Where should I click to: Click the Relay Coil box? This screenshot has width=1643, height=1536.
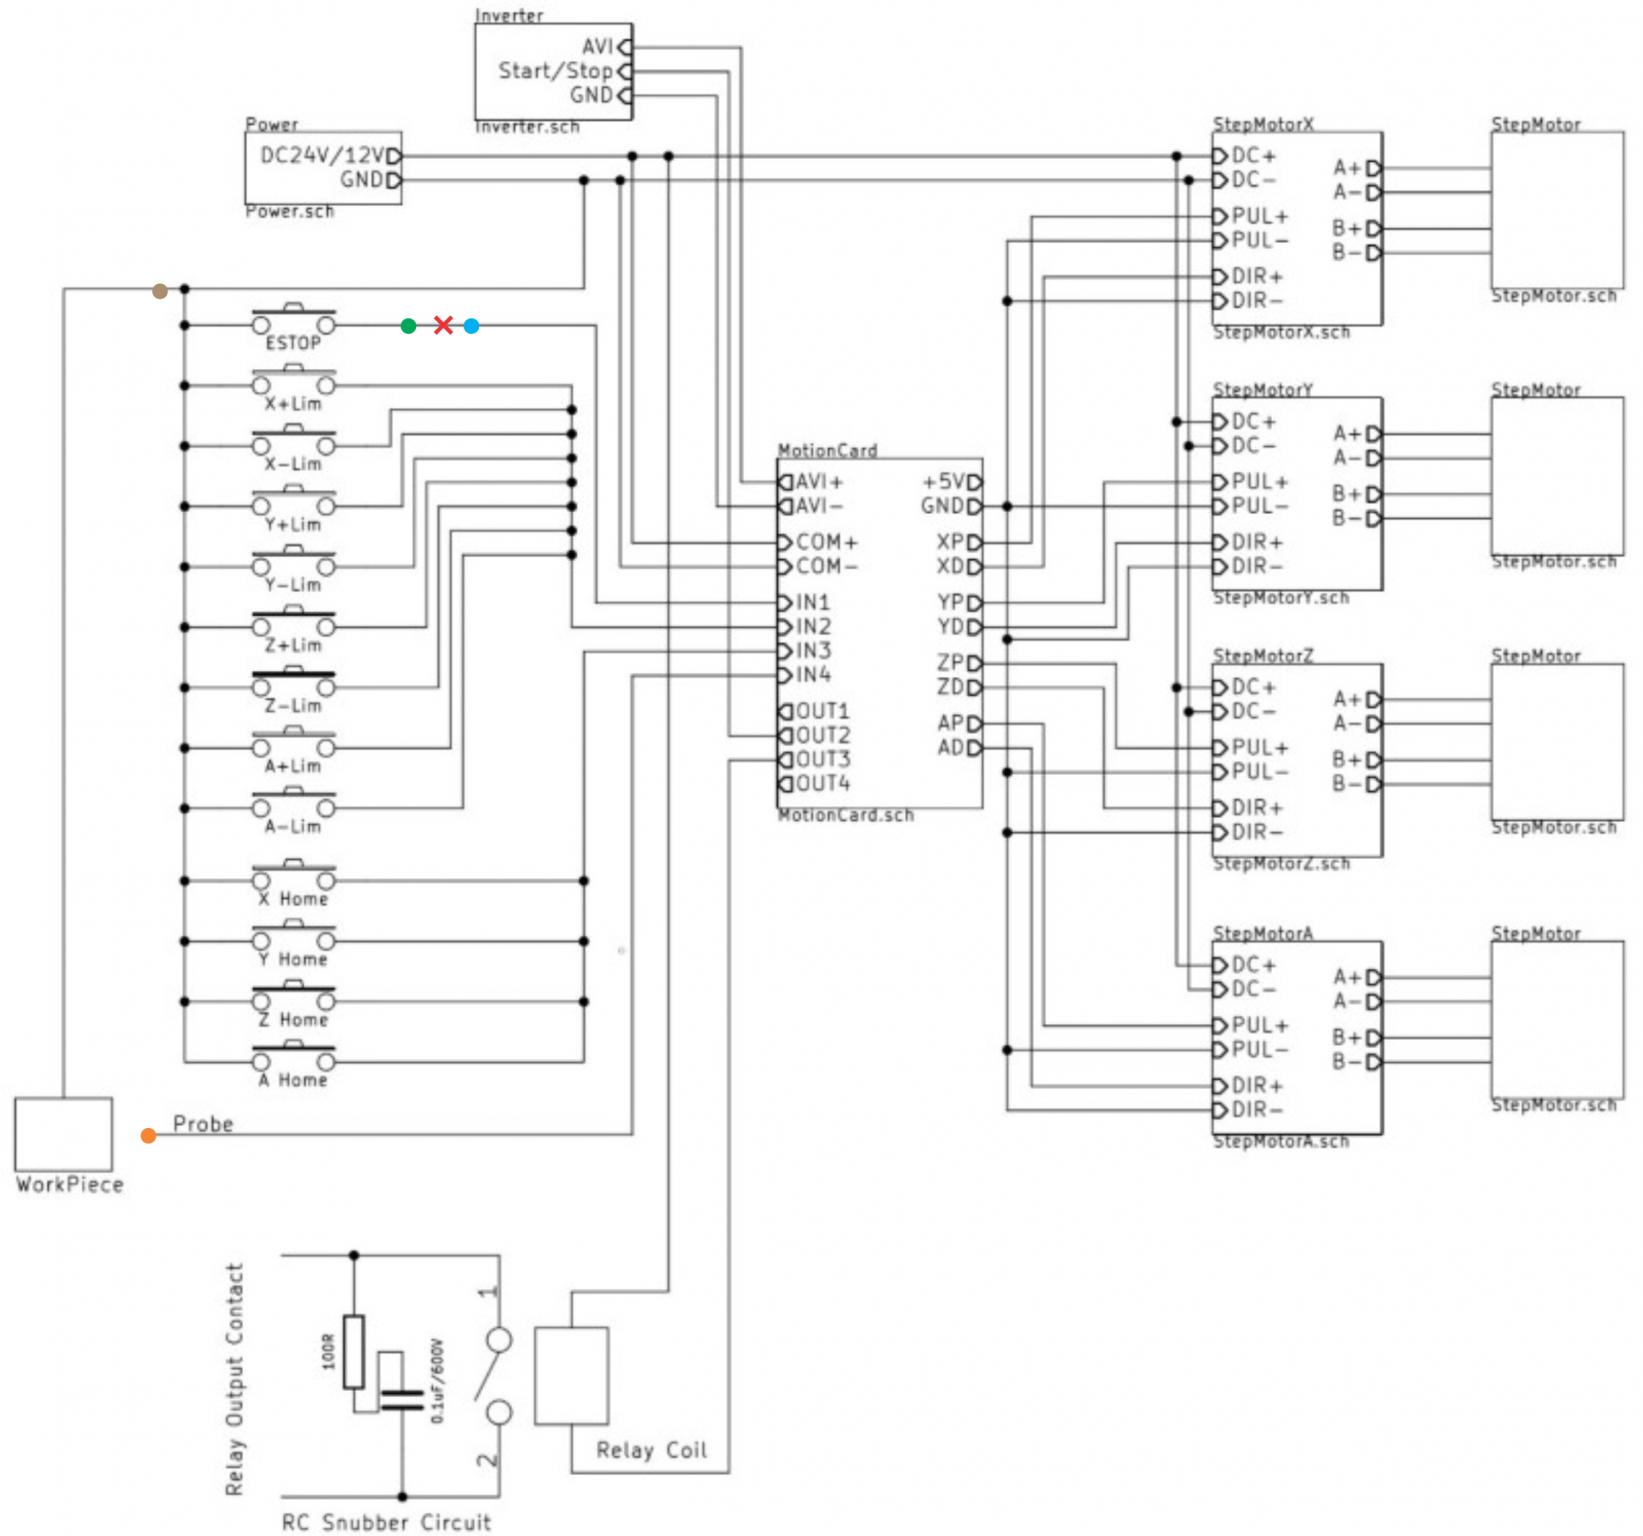pos(571,1375)
